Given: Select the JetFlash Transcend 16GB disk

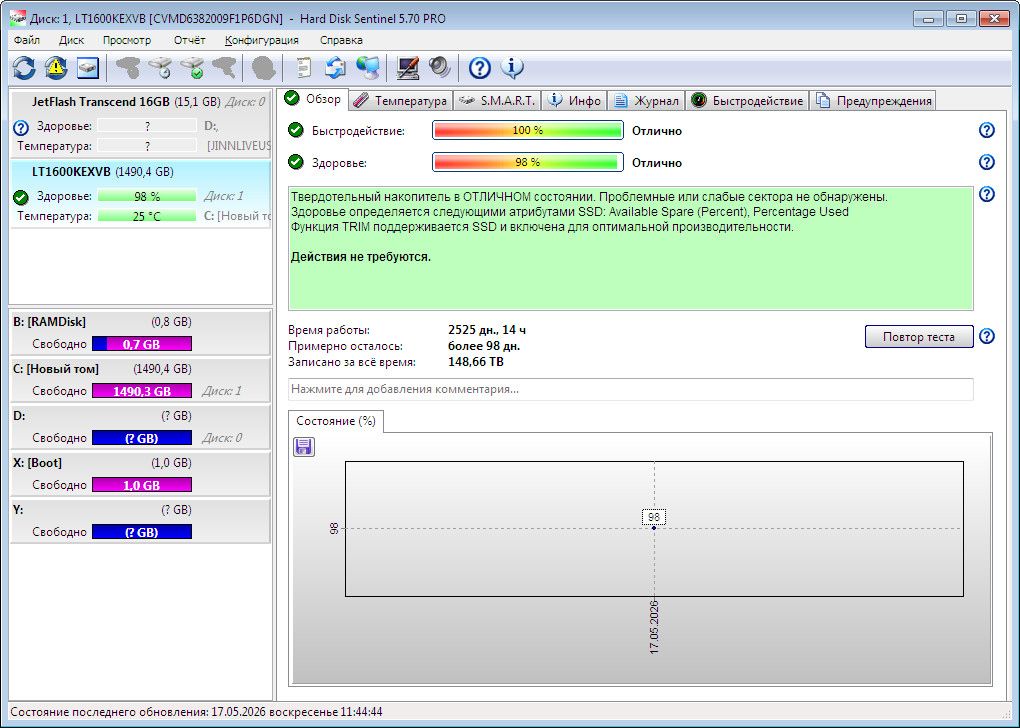Looking at the screenshot, I should pyautogui.click(x=141, y=124).
